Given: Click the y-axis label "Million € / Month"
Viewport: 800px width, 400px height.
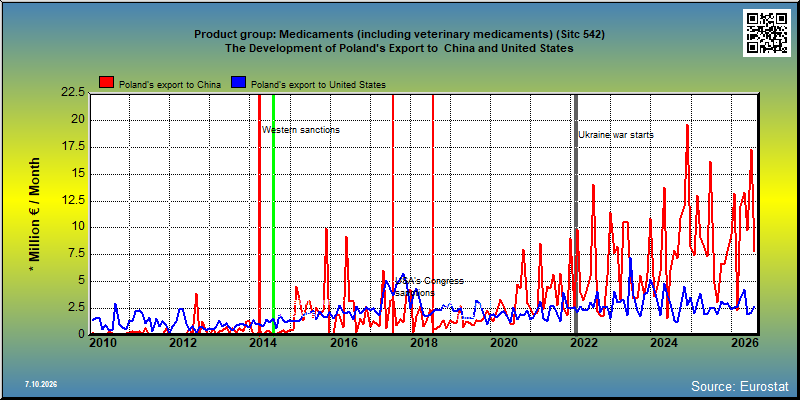Looking at the screenshot, I should 34,215.
